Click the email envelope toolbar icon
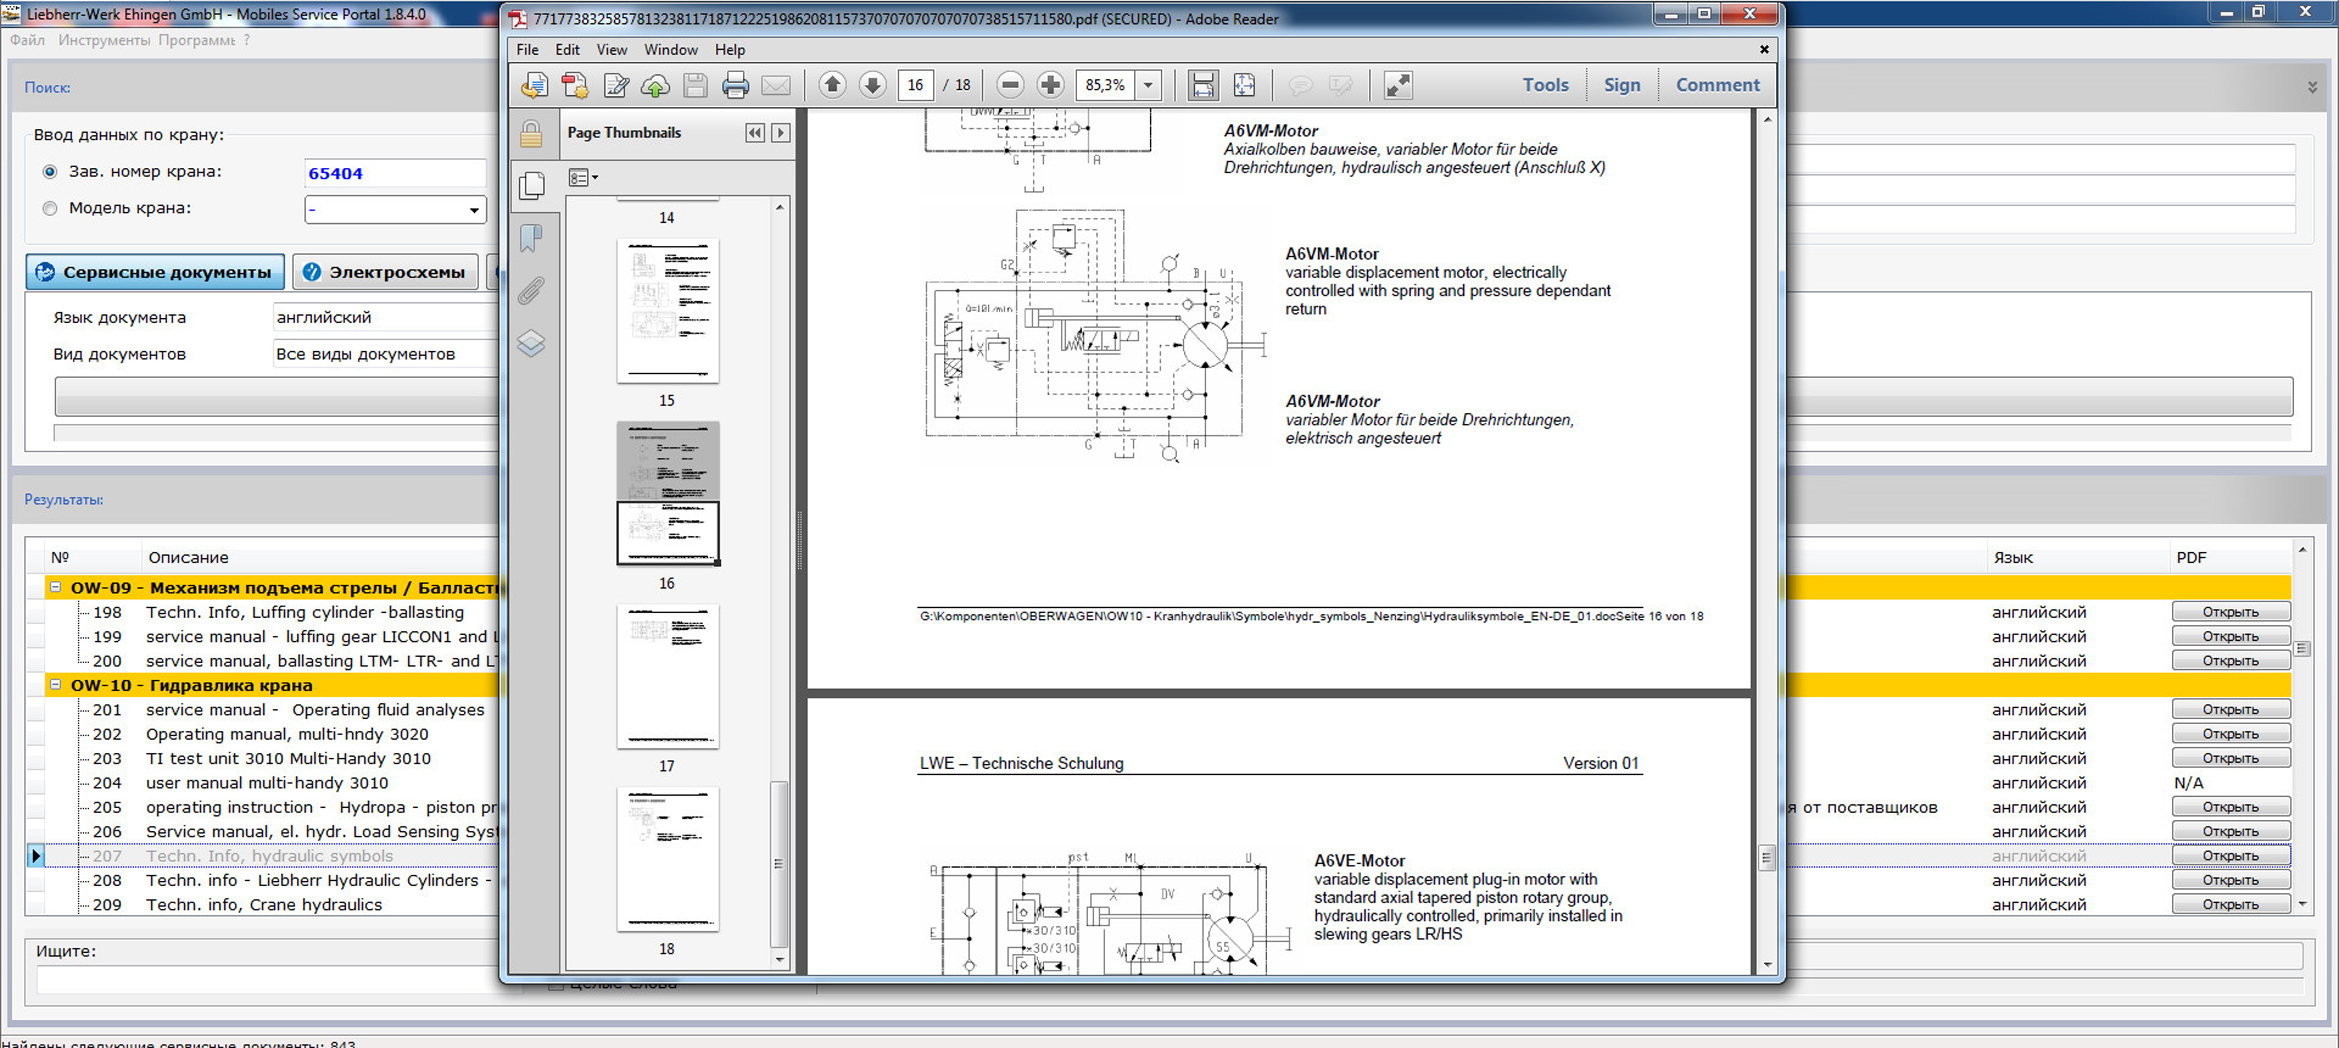The image size is (2339, 1048). pos(776,86)
